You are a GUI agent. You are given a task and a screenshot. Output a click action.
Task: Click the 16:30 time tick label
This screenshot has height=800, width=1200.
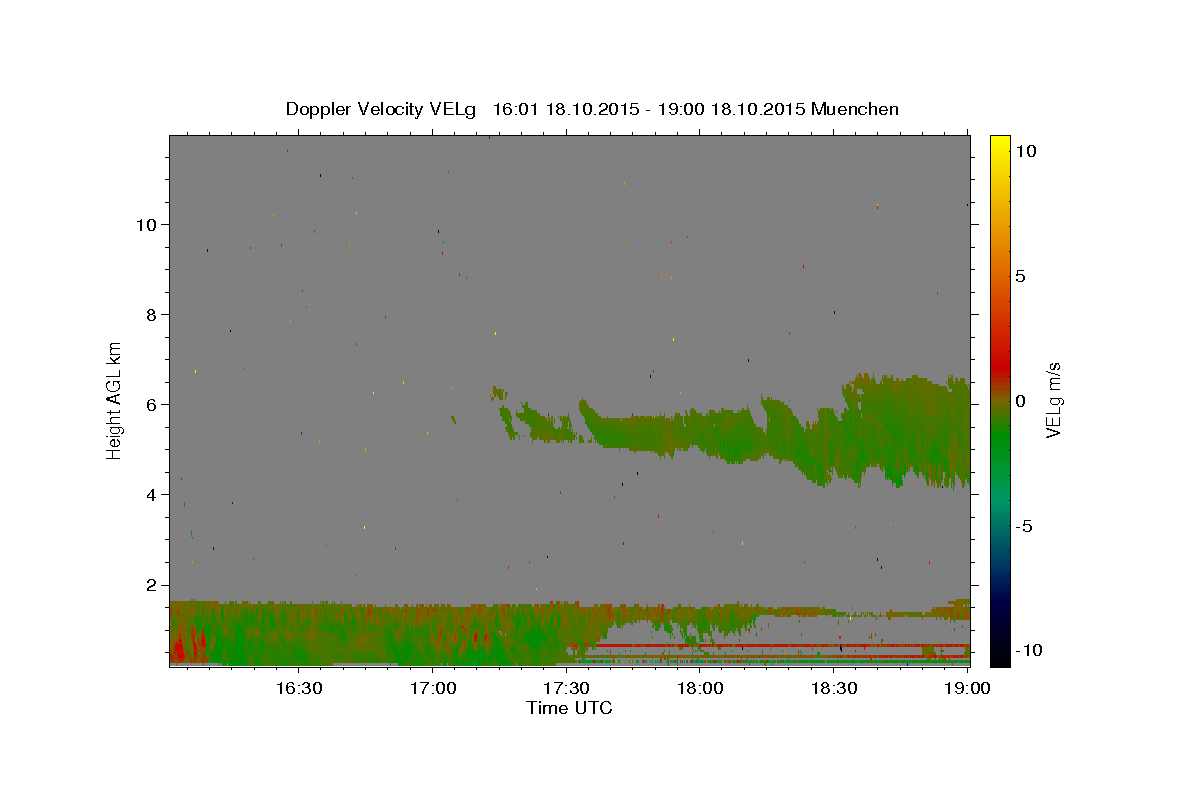298,688
